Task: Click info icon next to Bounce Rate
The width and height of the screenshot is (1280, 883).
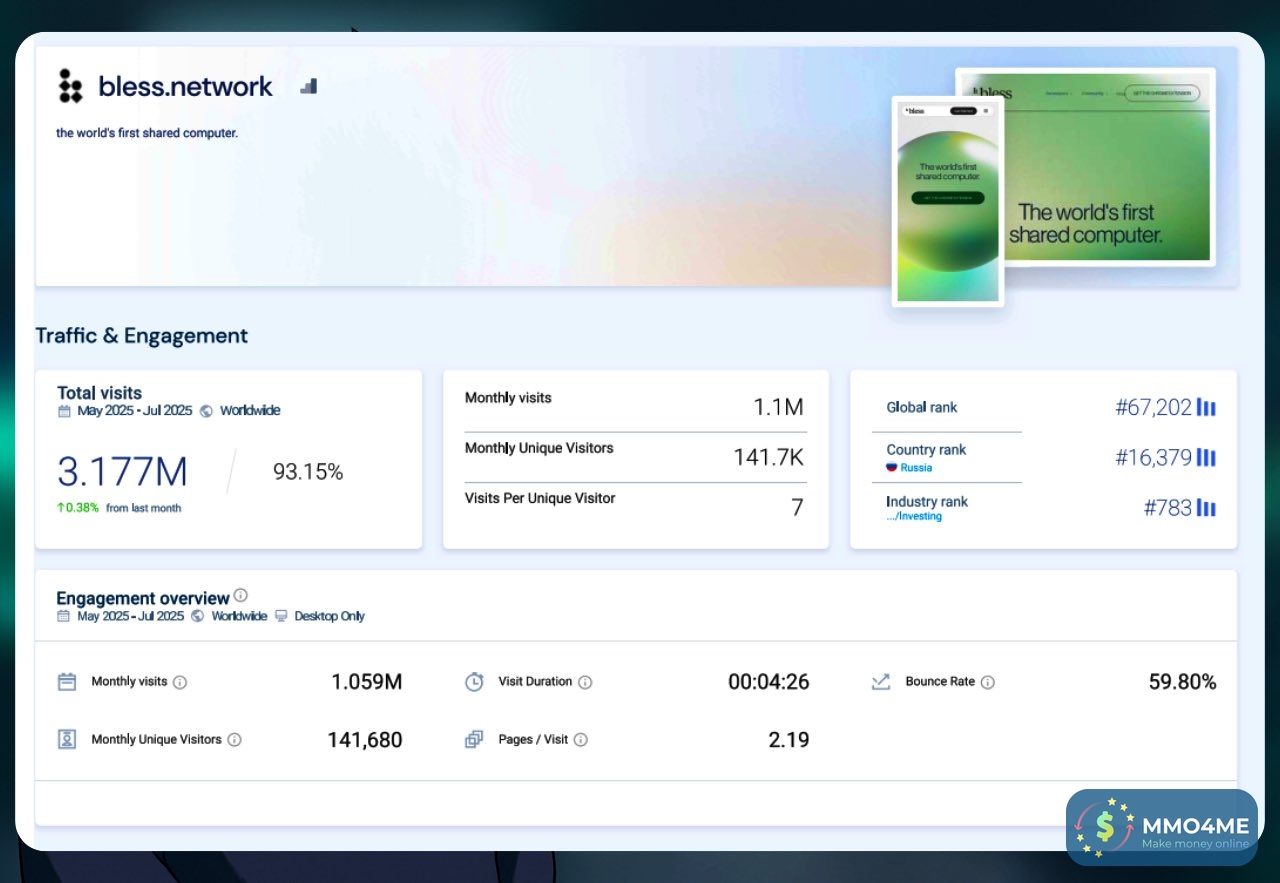Action: (987, 682)
